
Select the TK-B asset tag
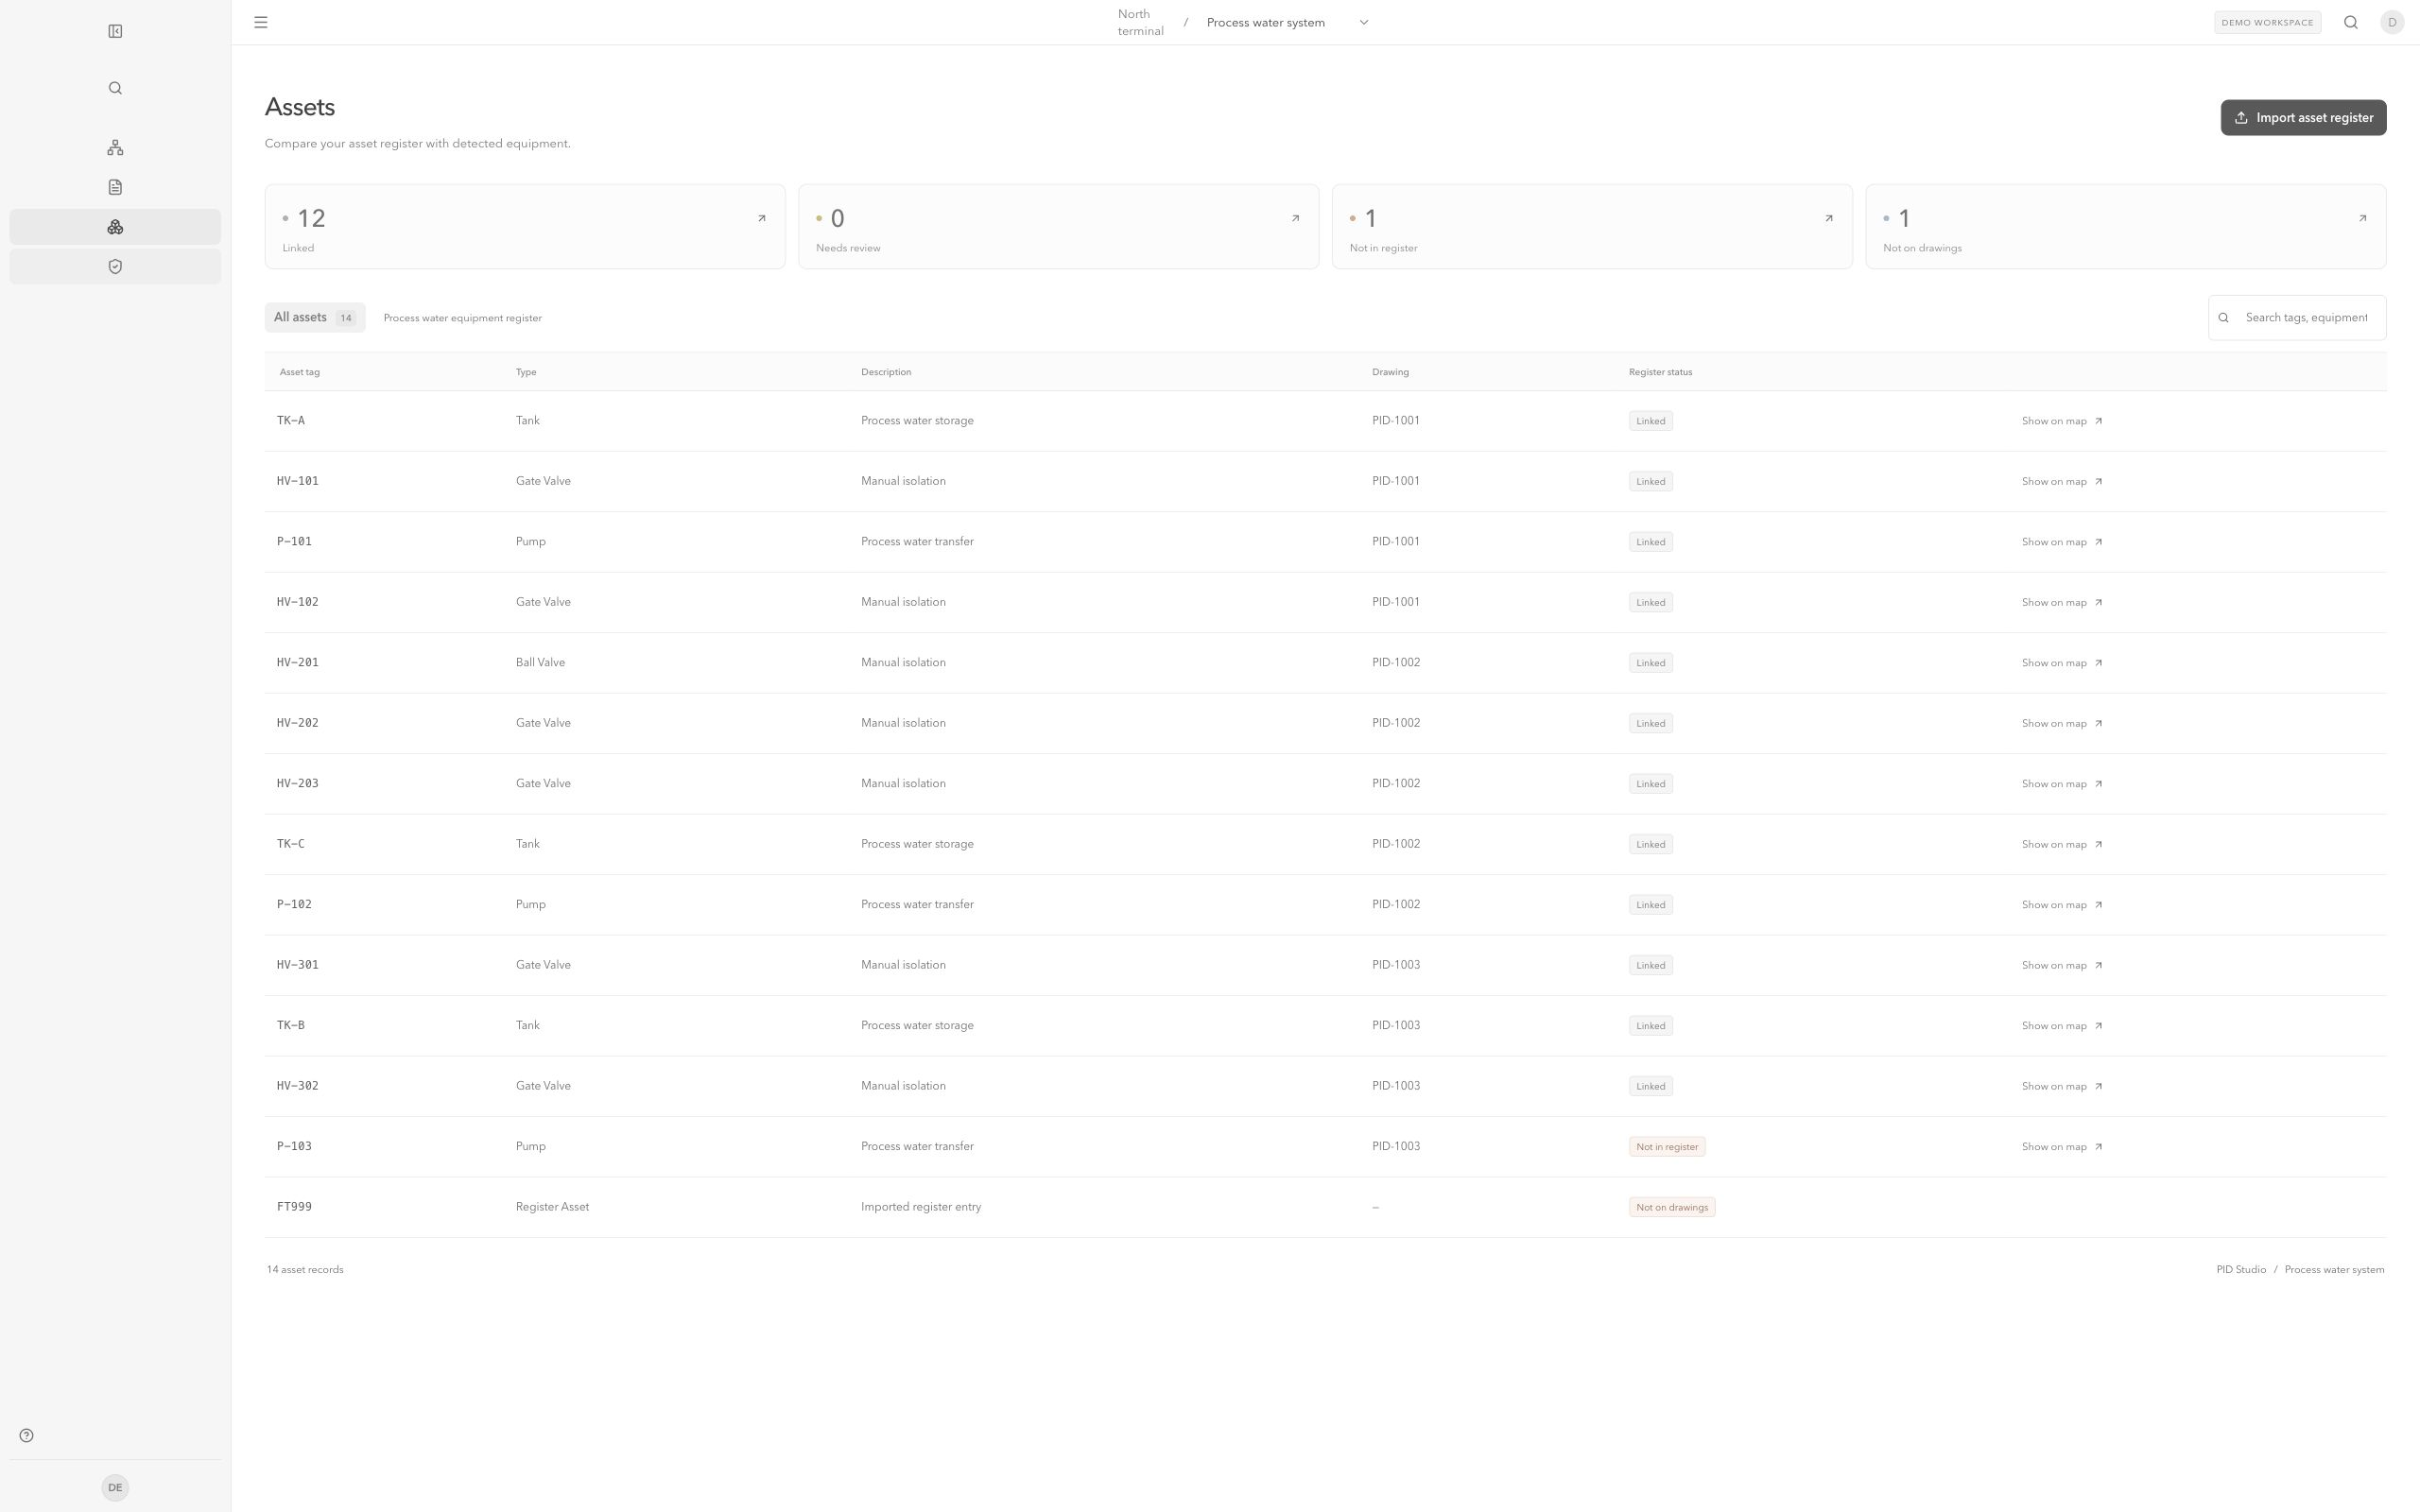point(291,1025)
